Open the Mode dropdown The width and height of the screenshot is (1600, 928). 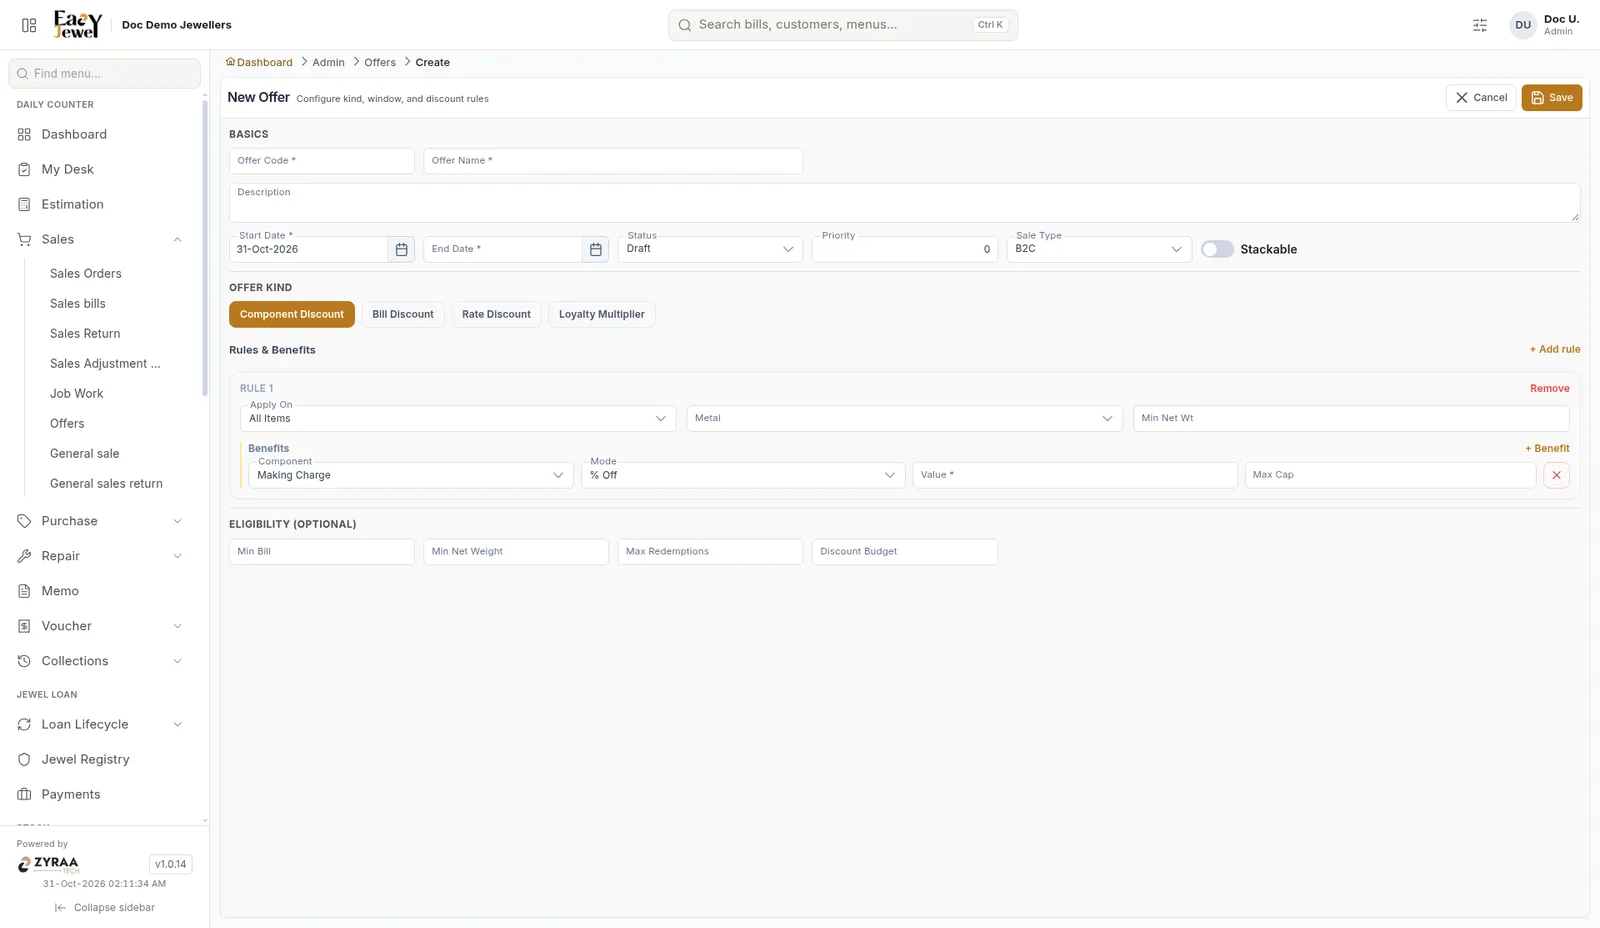click(x=743, y=475)
